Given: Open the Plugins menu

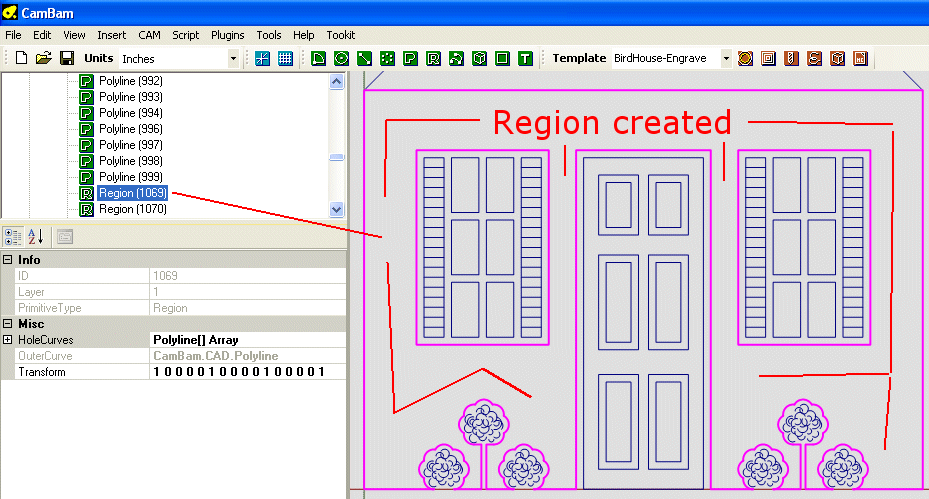Looking at the screenshot, I should 227,35.
